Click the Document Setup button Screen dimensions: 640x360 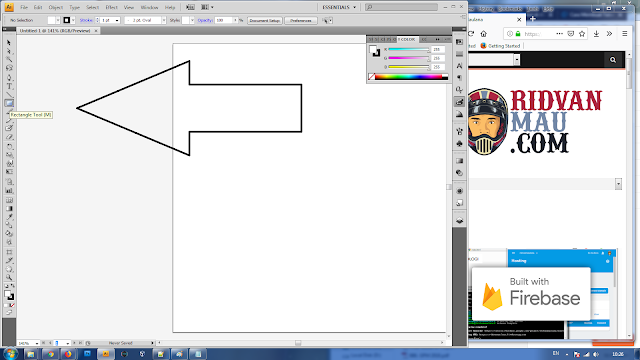point(265,20)
